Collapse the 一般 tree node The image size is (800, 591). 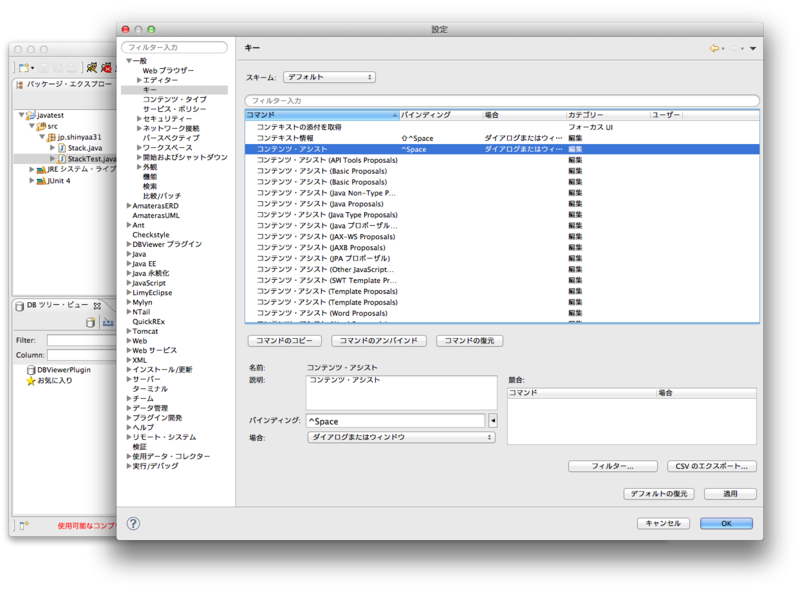click(x=129, y=61)
